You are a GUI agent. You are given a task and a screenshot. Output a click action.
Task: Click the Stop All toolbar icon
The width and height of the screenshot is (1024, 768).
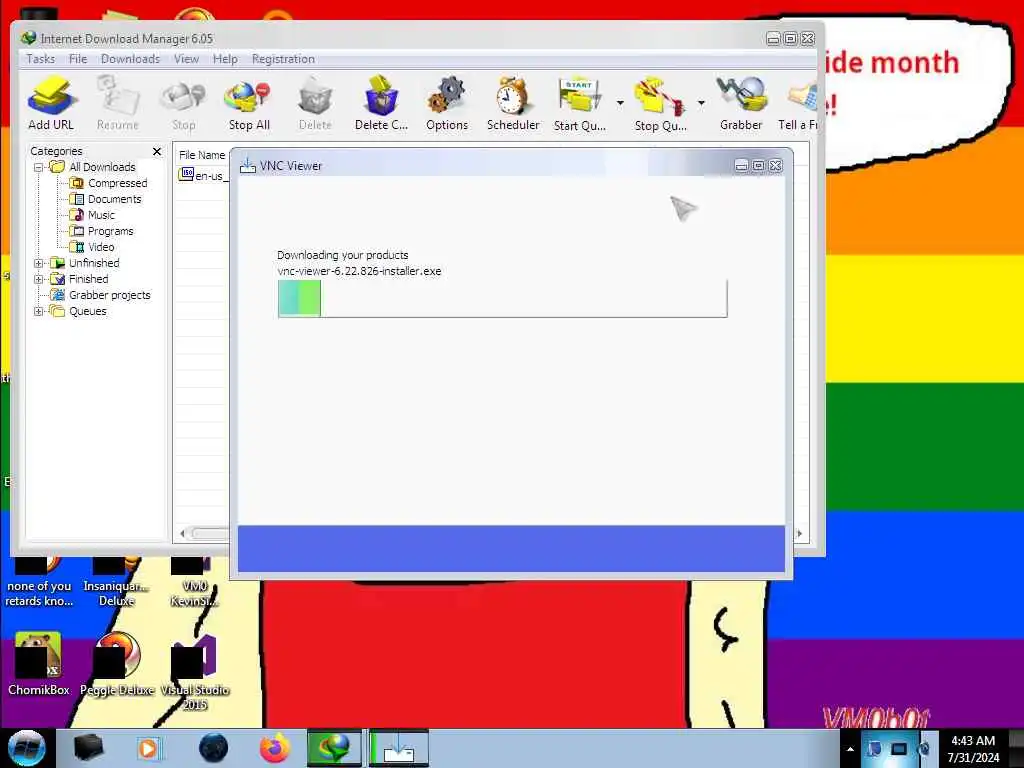pos(248,102)
